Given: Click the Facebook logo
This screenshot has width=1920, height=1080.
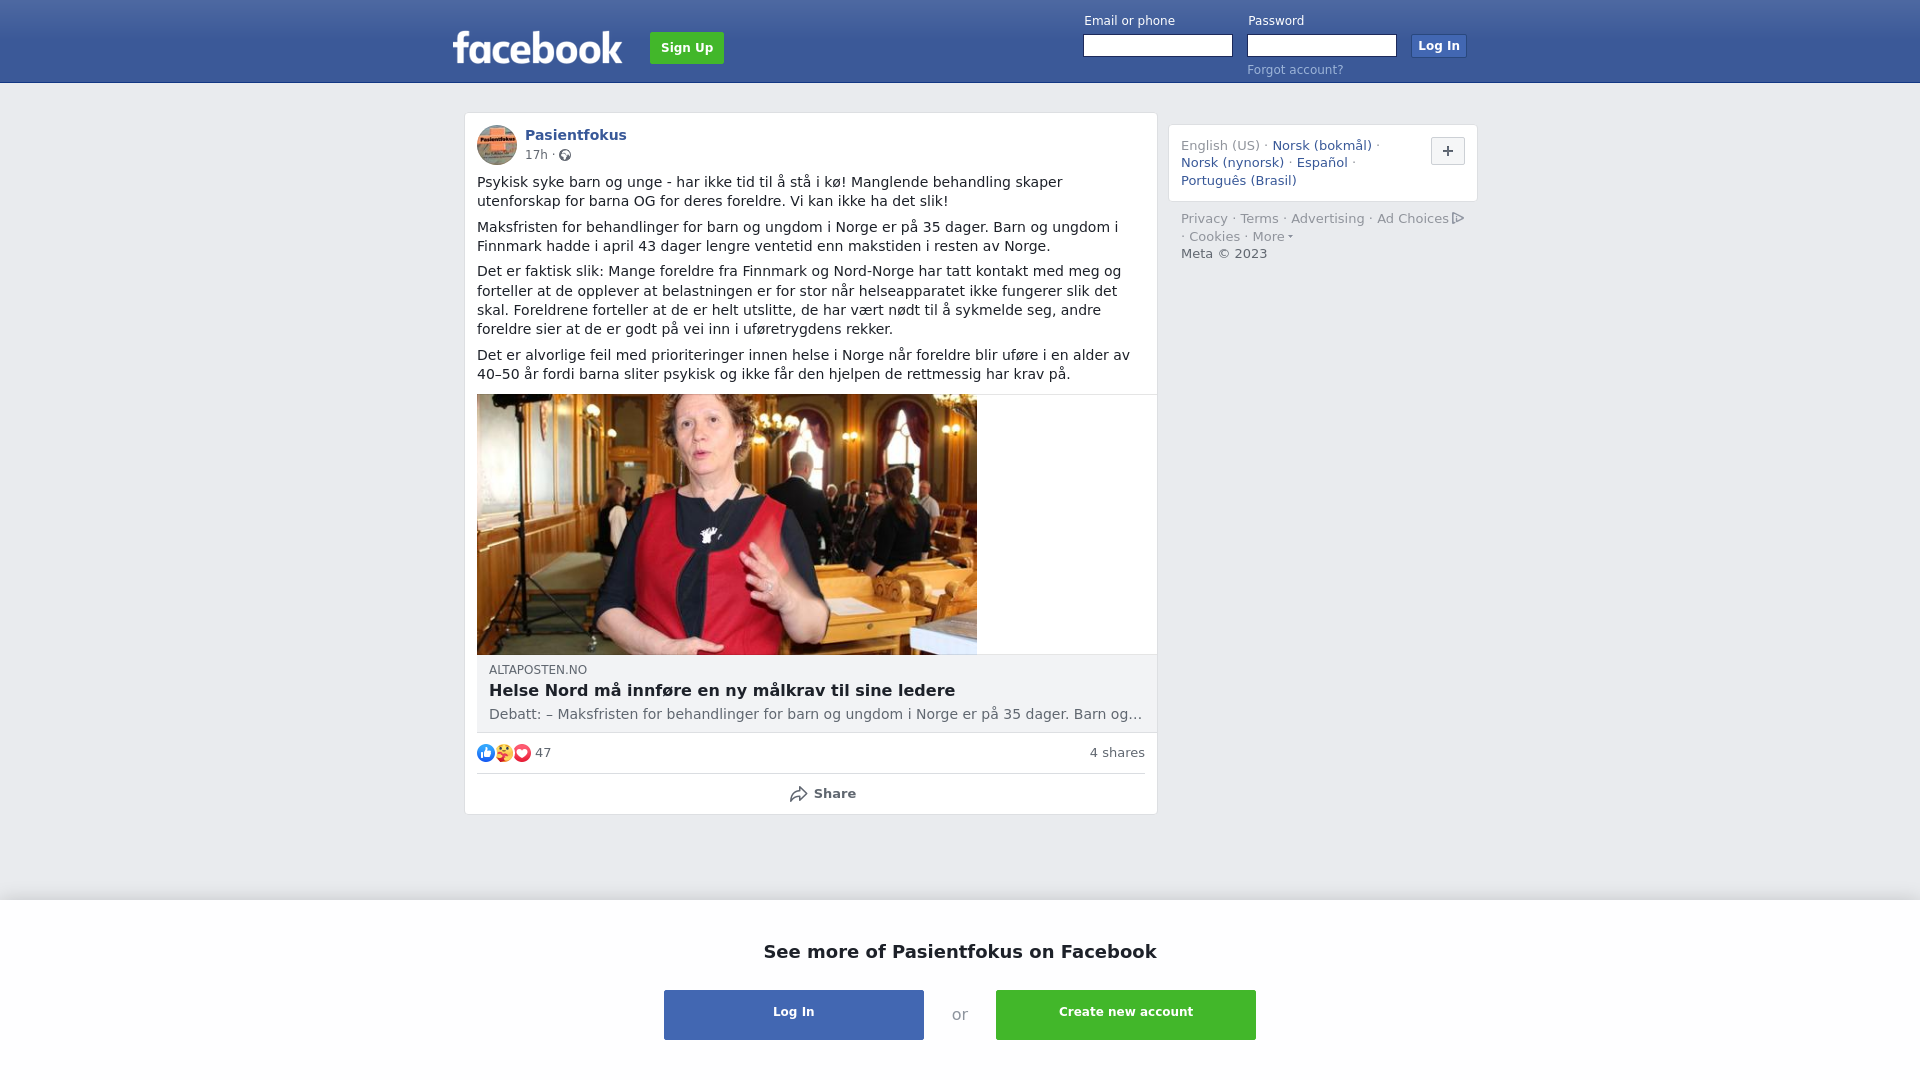Looking at the screenshot, I should [x=537, y=47].
